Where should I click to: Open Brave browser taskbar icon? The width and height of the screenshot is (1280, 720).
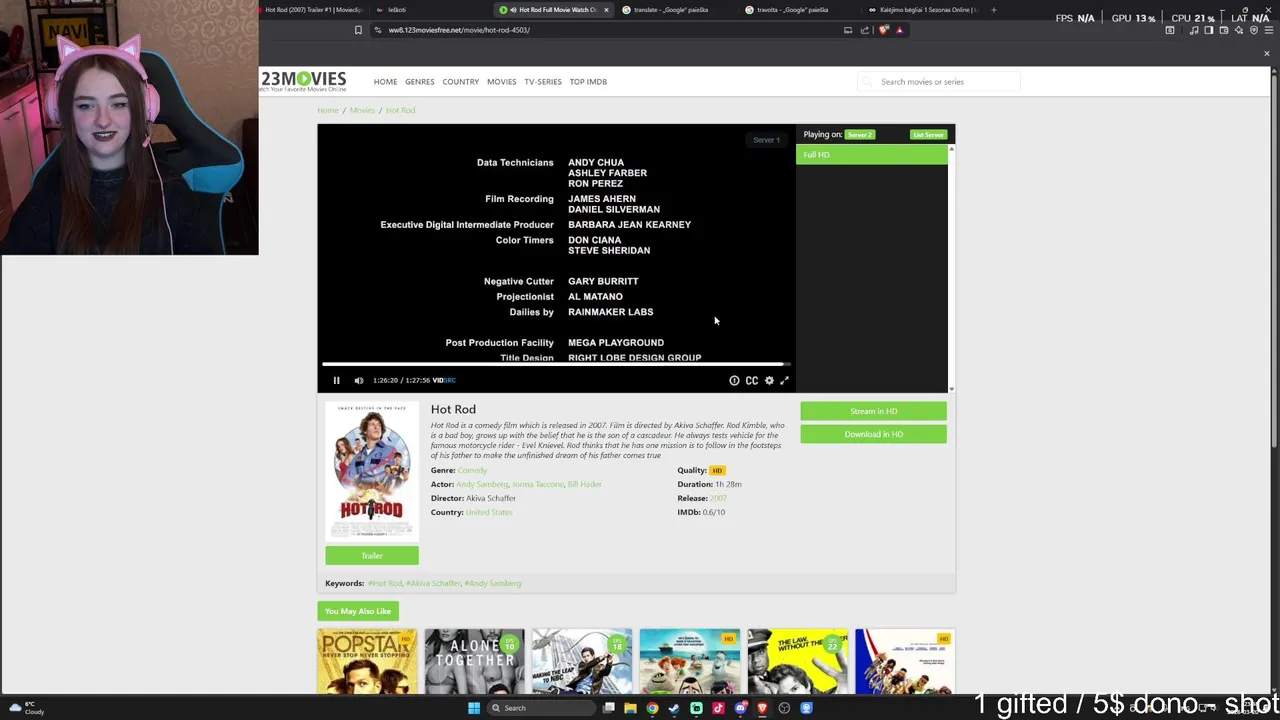[762, 708]
